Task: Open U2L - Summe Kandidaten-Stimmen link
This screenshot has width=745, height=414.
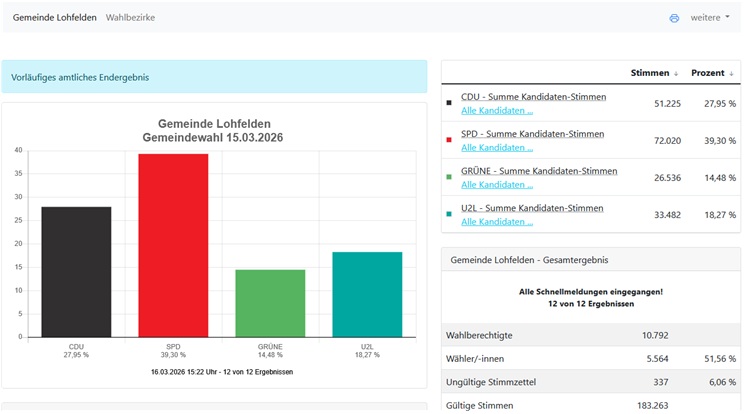Action: point(532,208)
